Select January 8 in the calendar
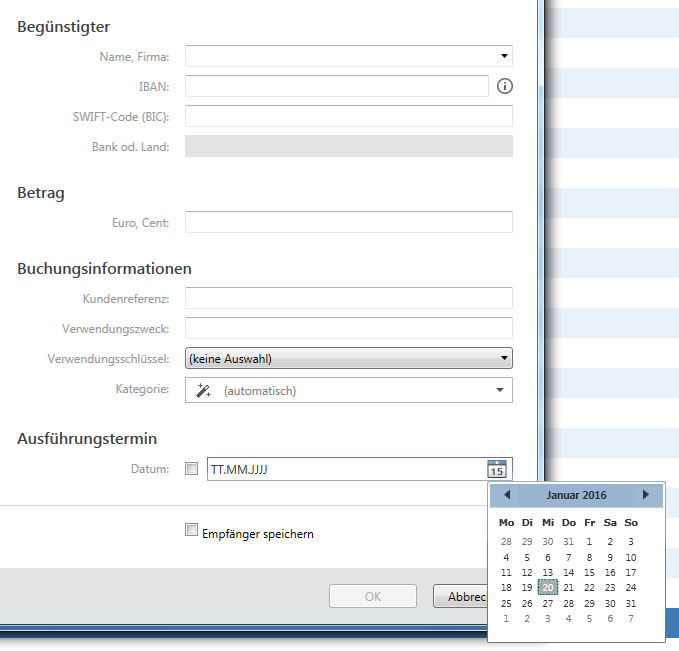This screenshot has height=651, width=679. pyautogui.click(x=589, y=557)
